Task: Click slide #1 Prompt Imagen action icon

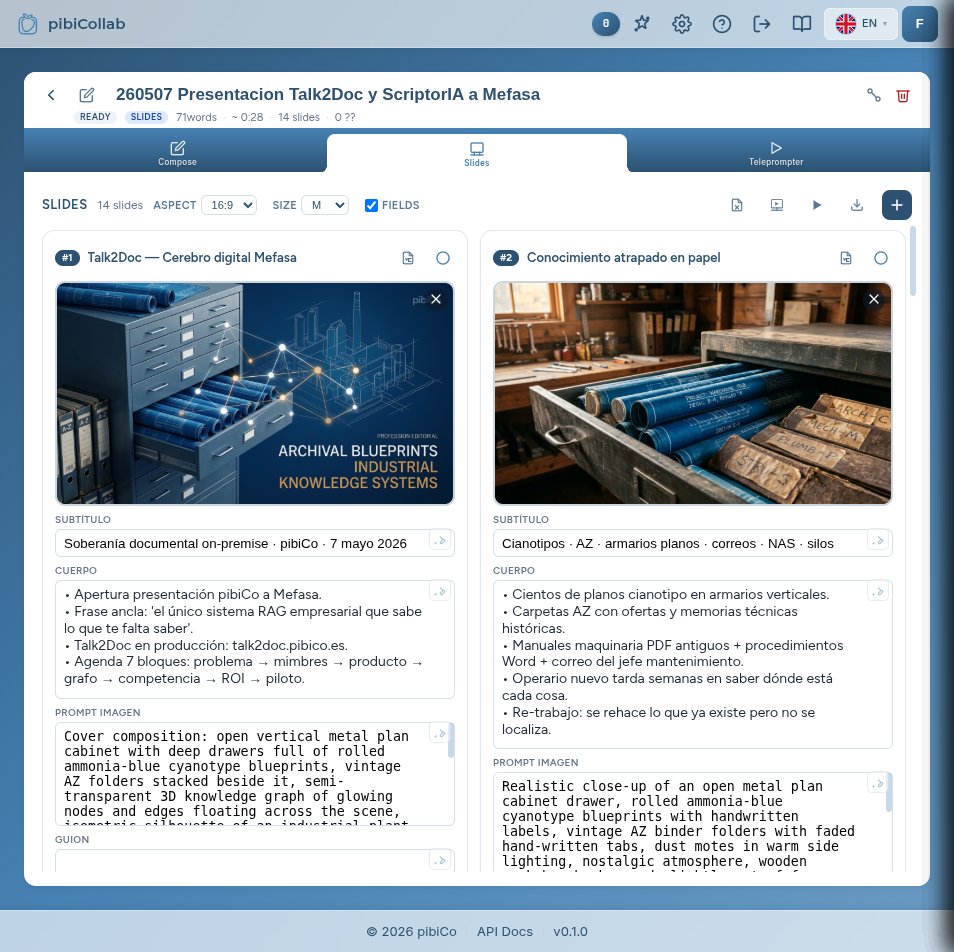Action: pos(439,733)
